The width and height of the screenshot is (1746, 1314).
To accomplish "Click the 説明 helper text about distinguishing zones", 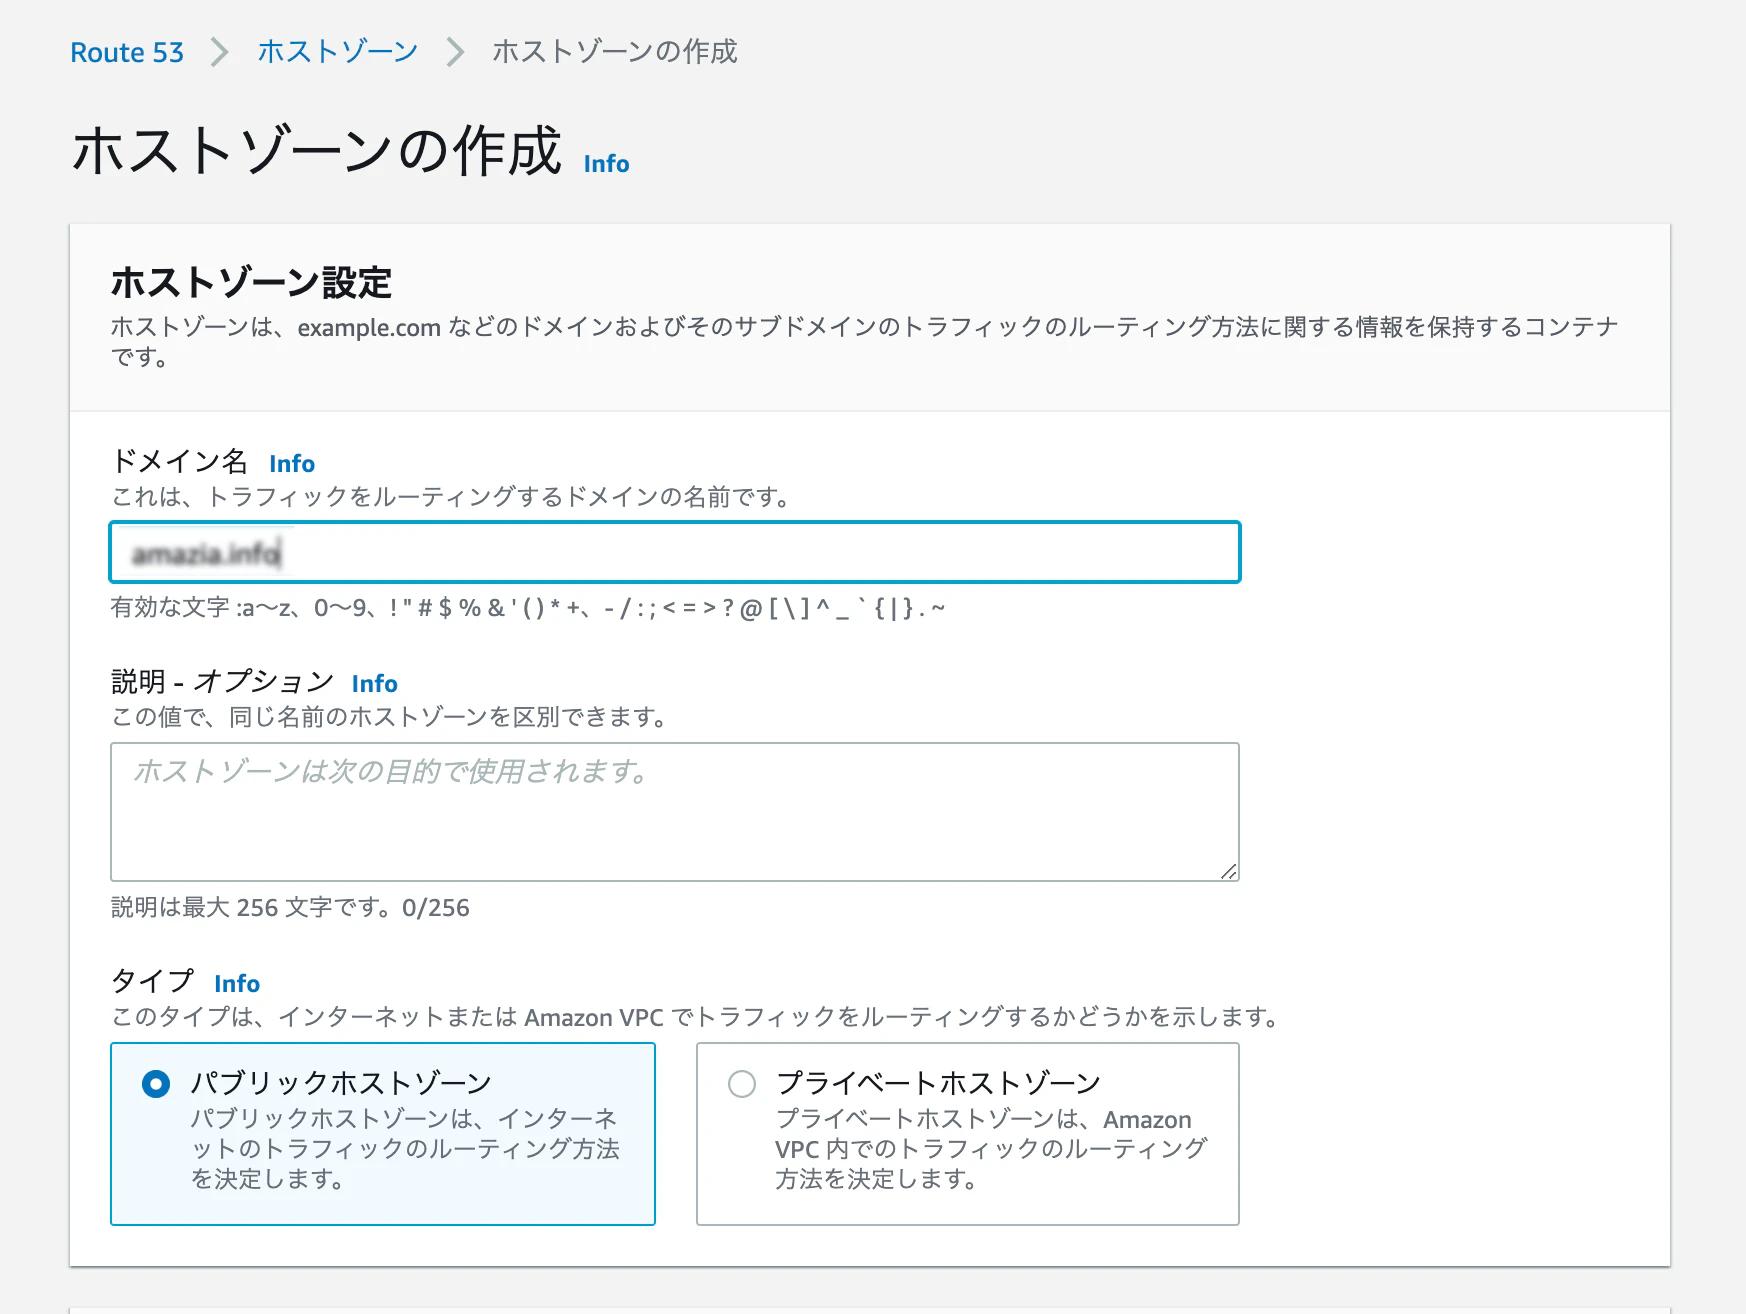I will pos(389,717).
